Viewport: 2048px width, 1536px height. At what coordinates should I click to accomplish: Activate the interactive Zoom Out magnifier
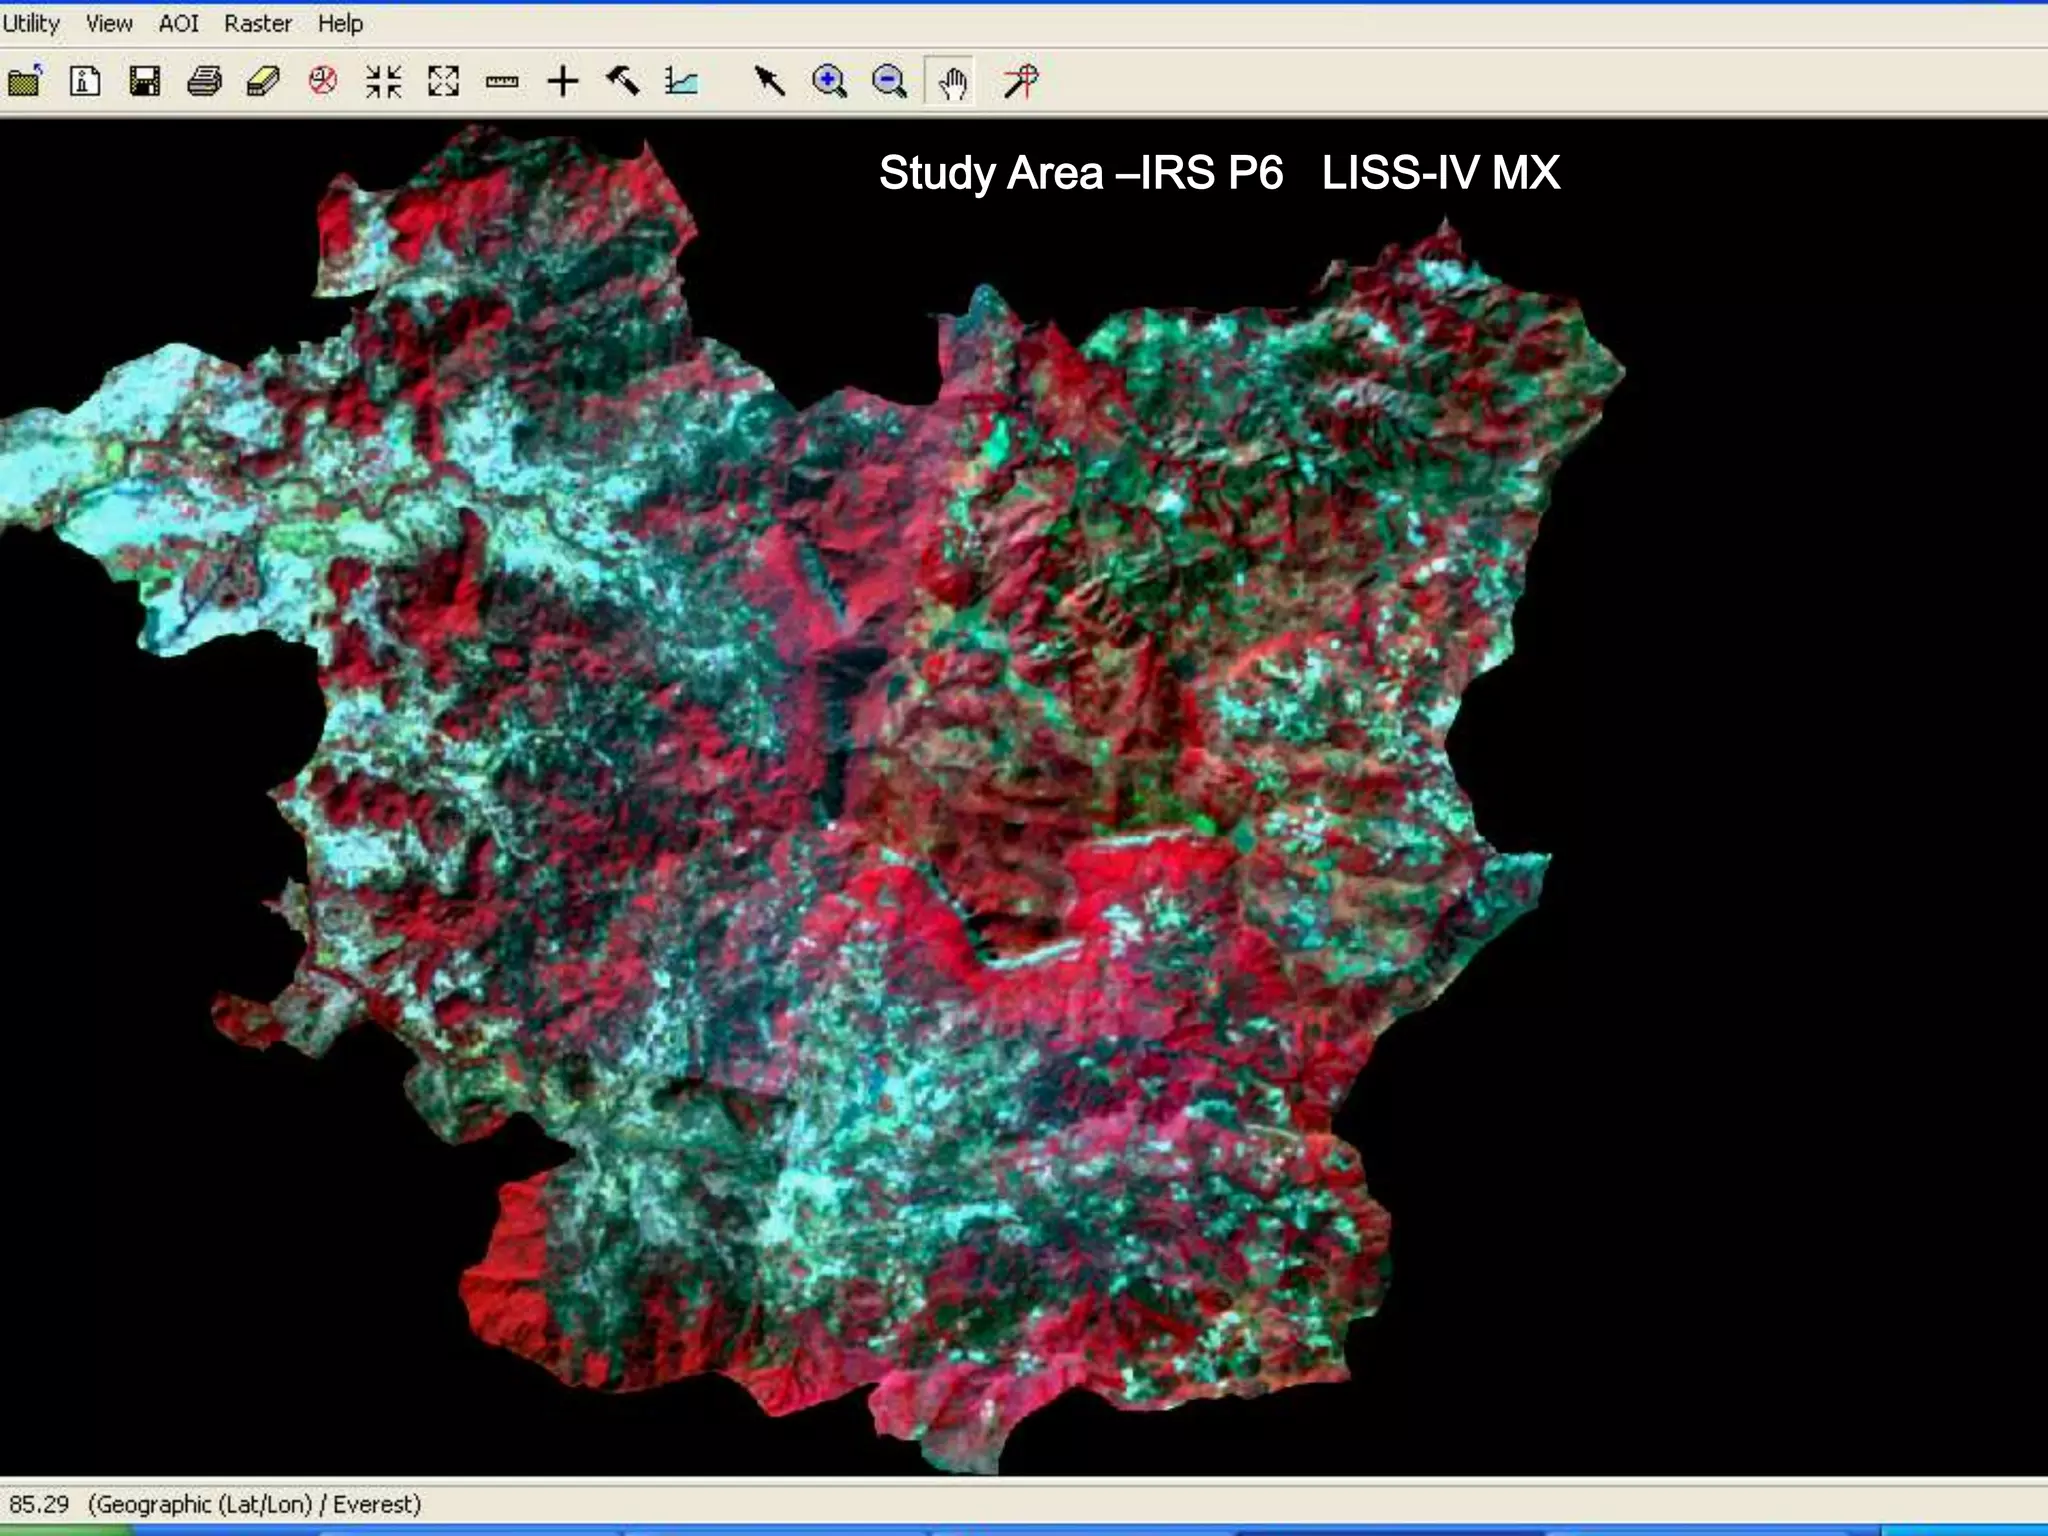[x=889, y=81]
